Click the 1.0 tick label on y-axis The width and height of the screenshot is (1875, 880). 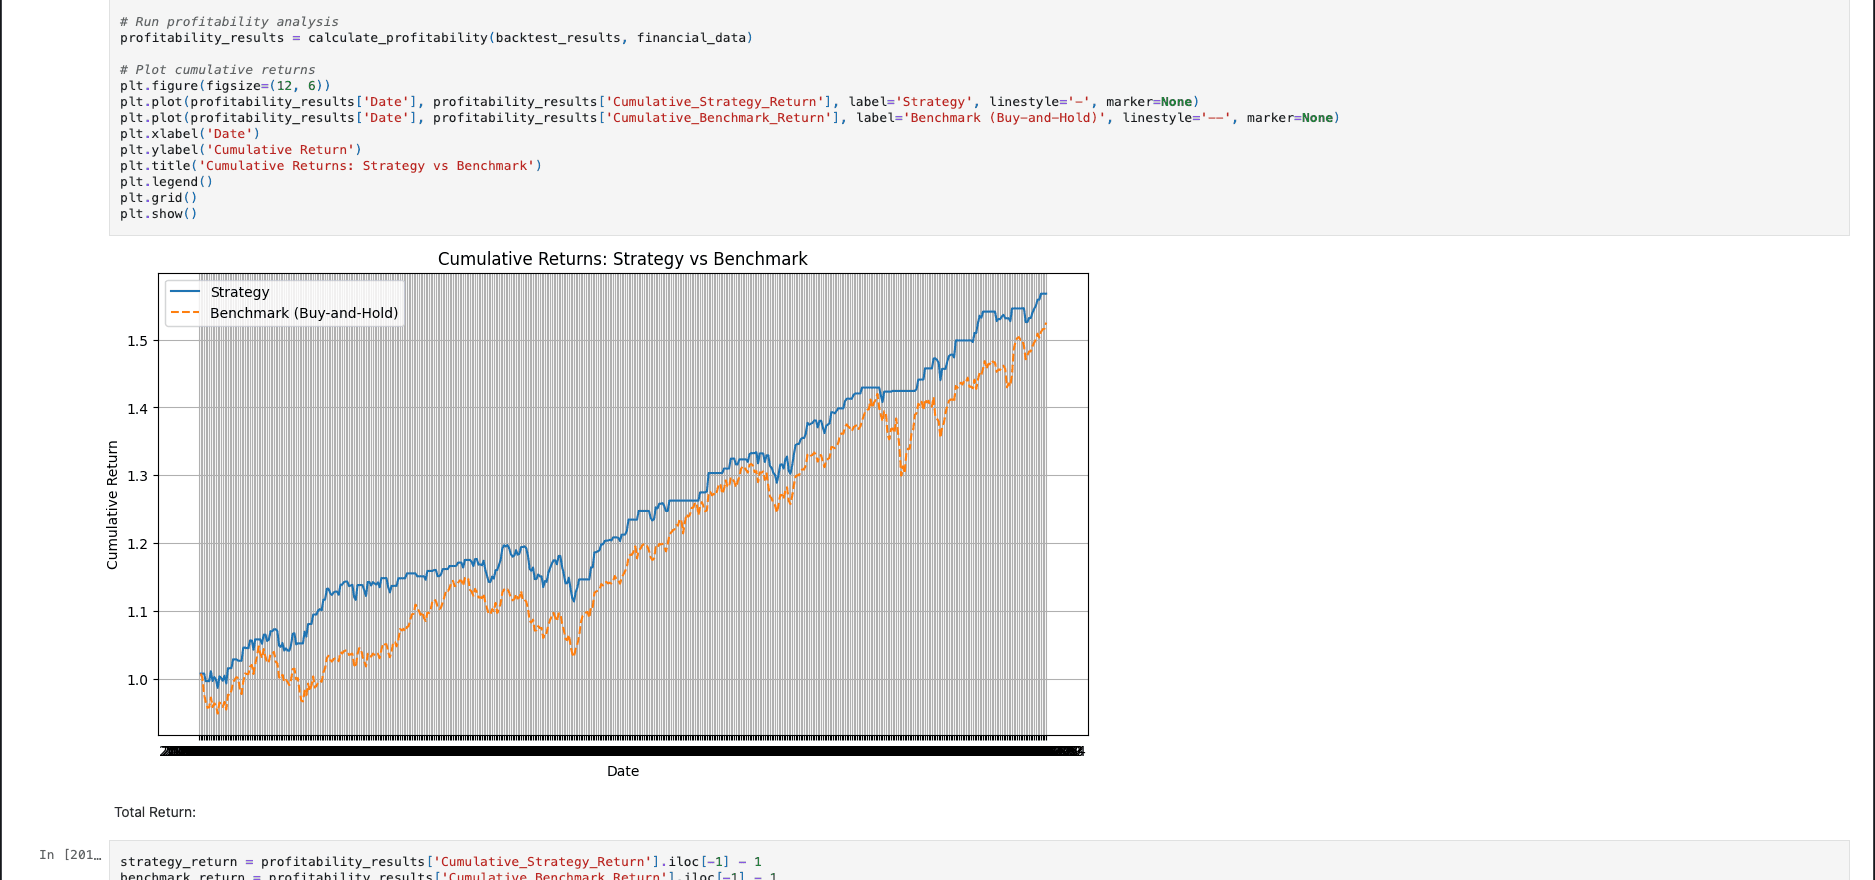point(137,680)
